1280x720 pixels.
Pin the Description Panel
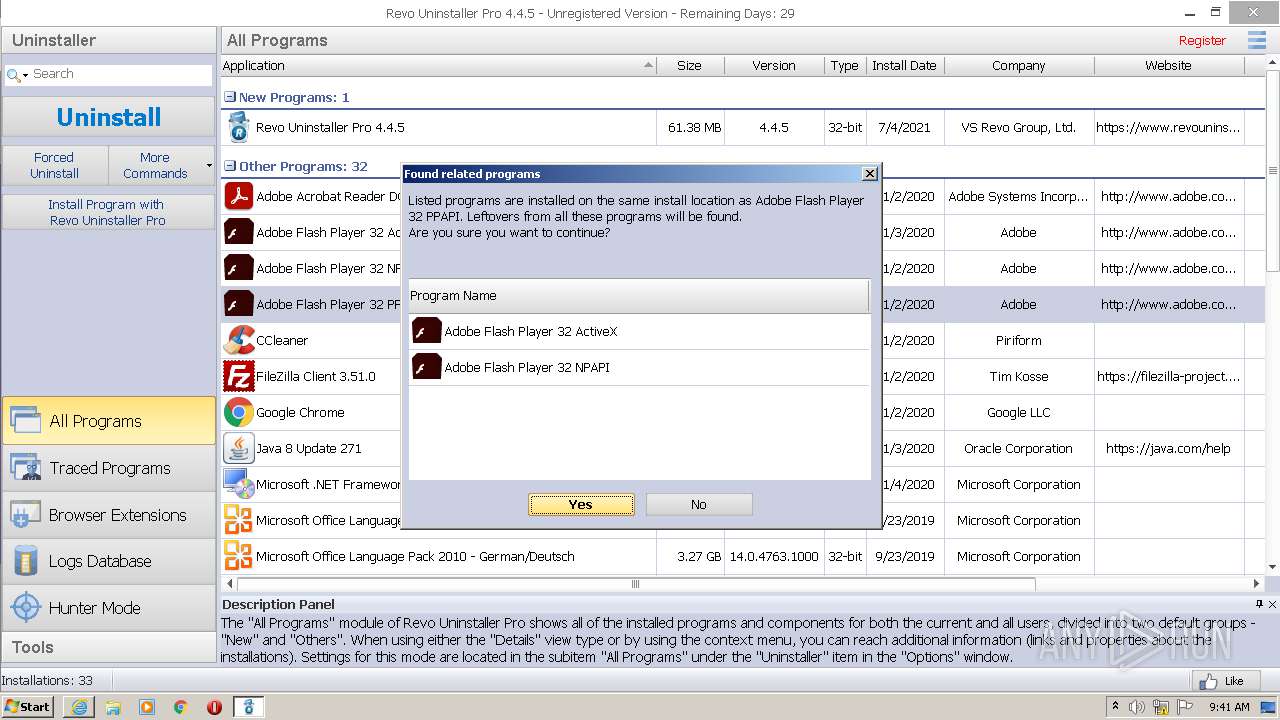point(1259,604)
